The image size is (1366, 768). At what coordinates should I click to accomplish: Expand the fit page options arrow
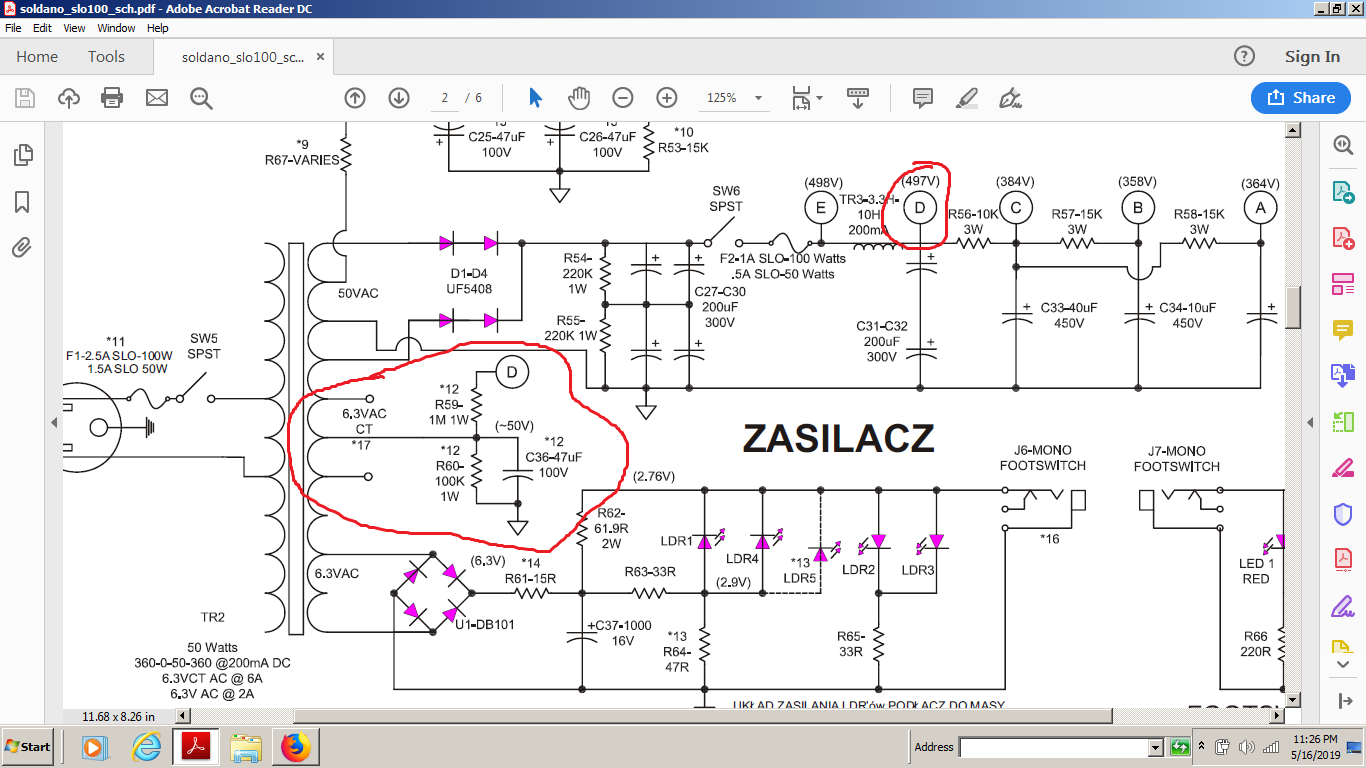[x=820, y=98]
